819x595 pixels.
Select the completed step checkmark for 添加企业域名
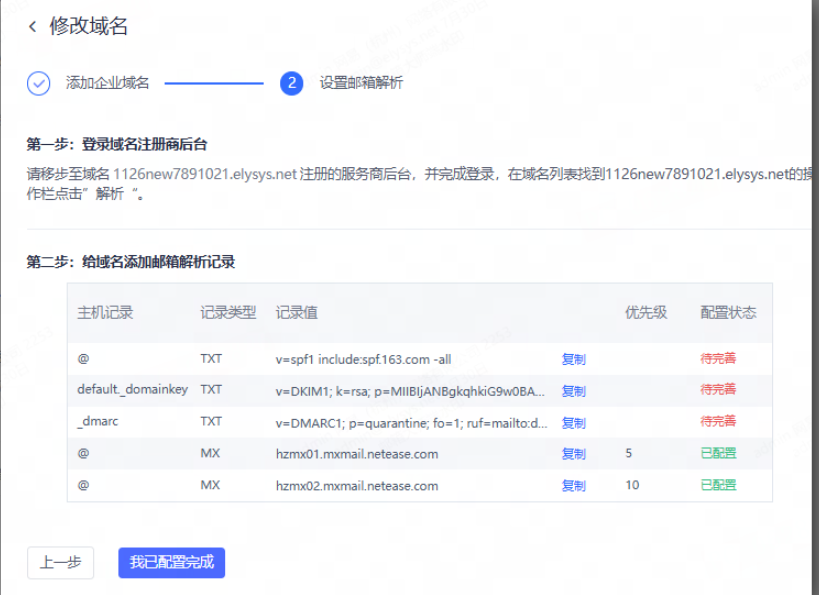[39, 84]
